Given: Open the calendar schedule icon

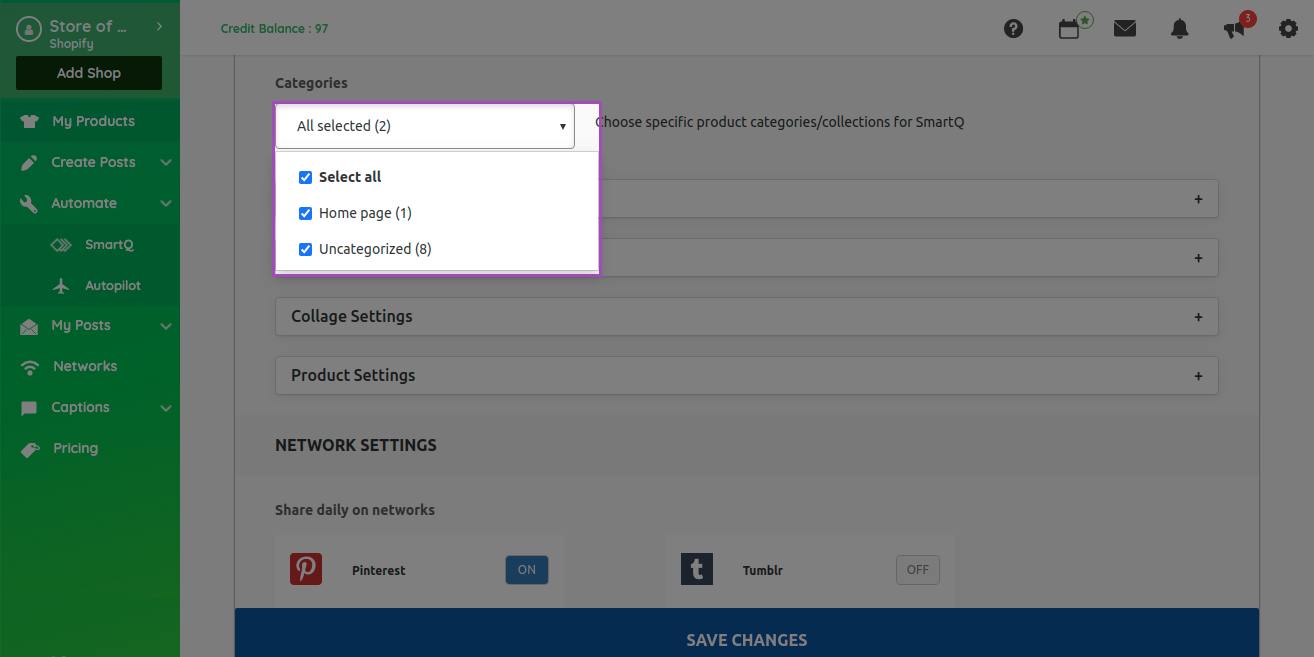Looking at the screenshot, I should pos(1069,29).
